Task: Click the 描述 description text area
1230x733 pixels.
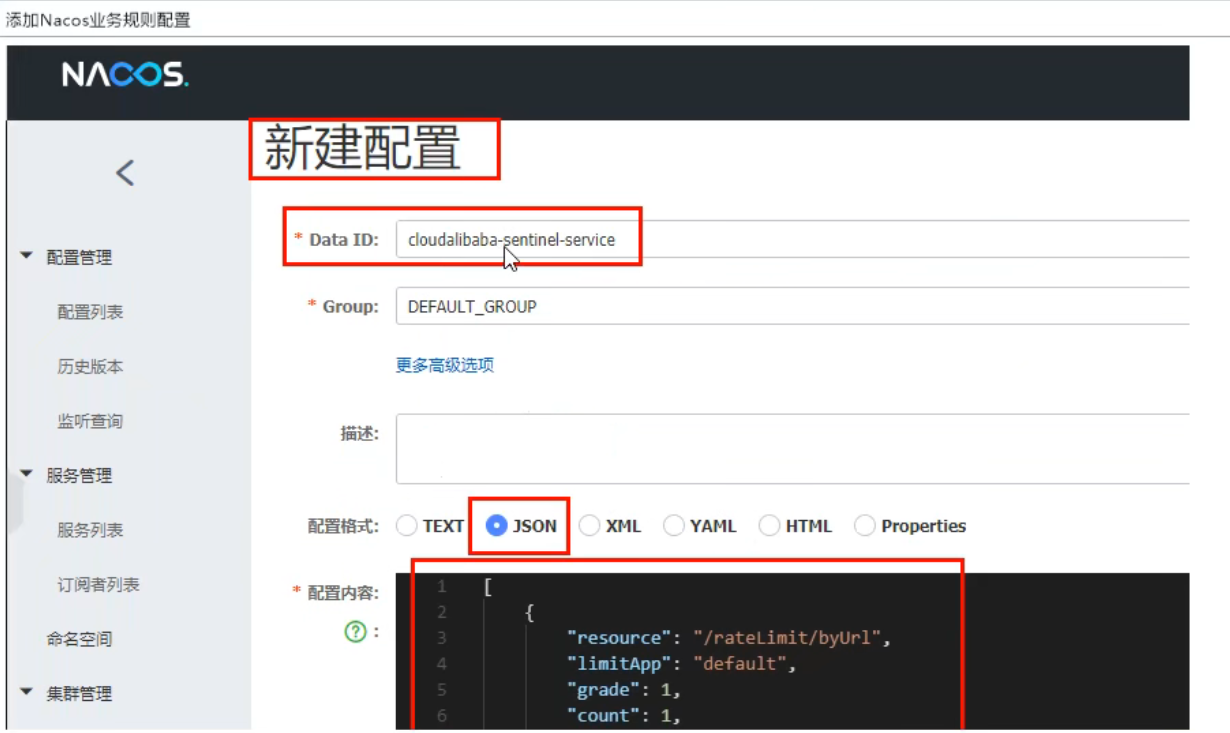Action: [x=790, y=448]
